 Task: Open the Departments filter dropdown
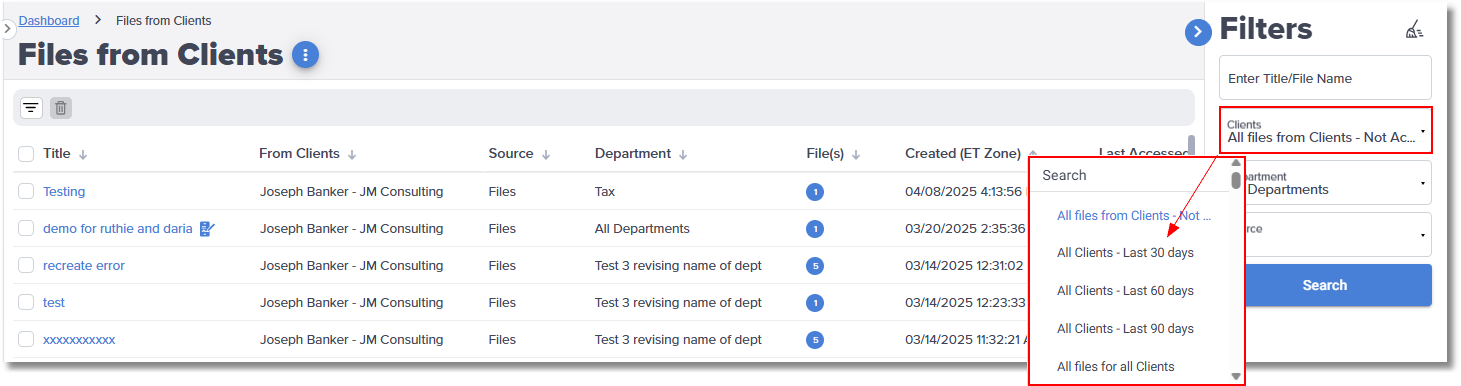[1339, 183]
